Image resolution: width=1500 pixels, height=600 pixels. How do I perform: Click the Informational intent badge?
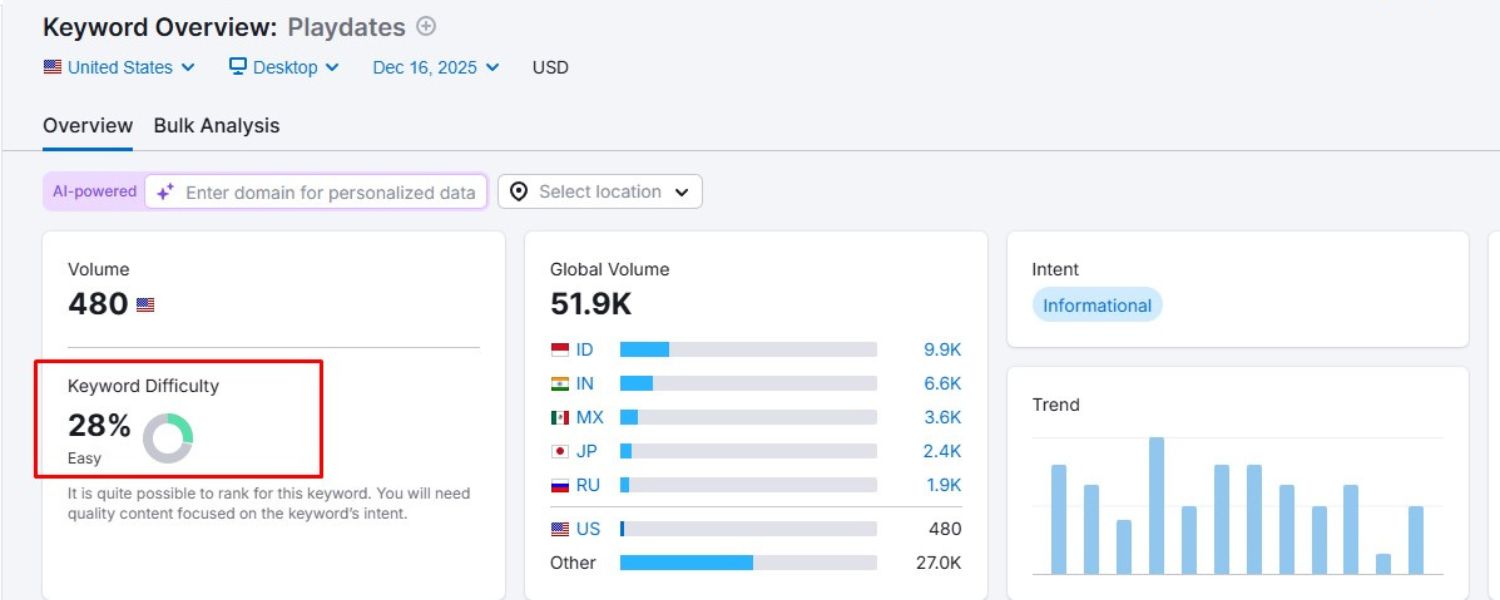point(1096,305)
